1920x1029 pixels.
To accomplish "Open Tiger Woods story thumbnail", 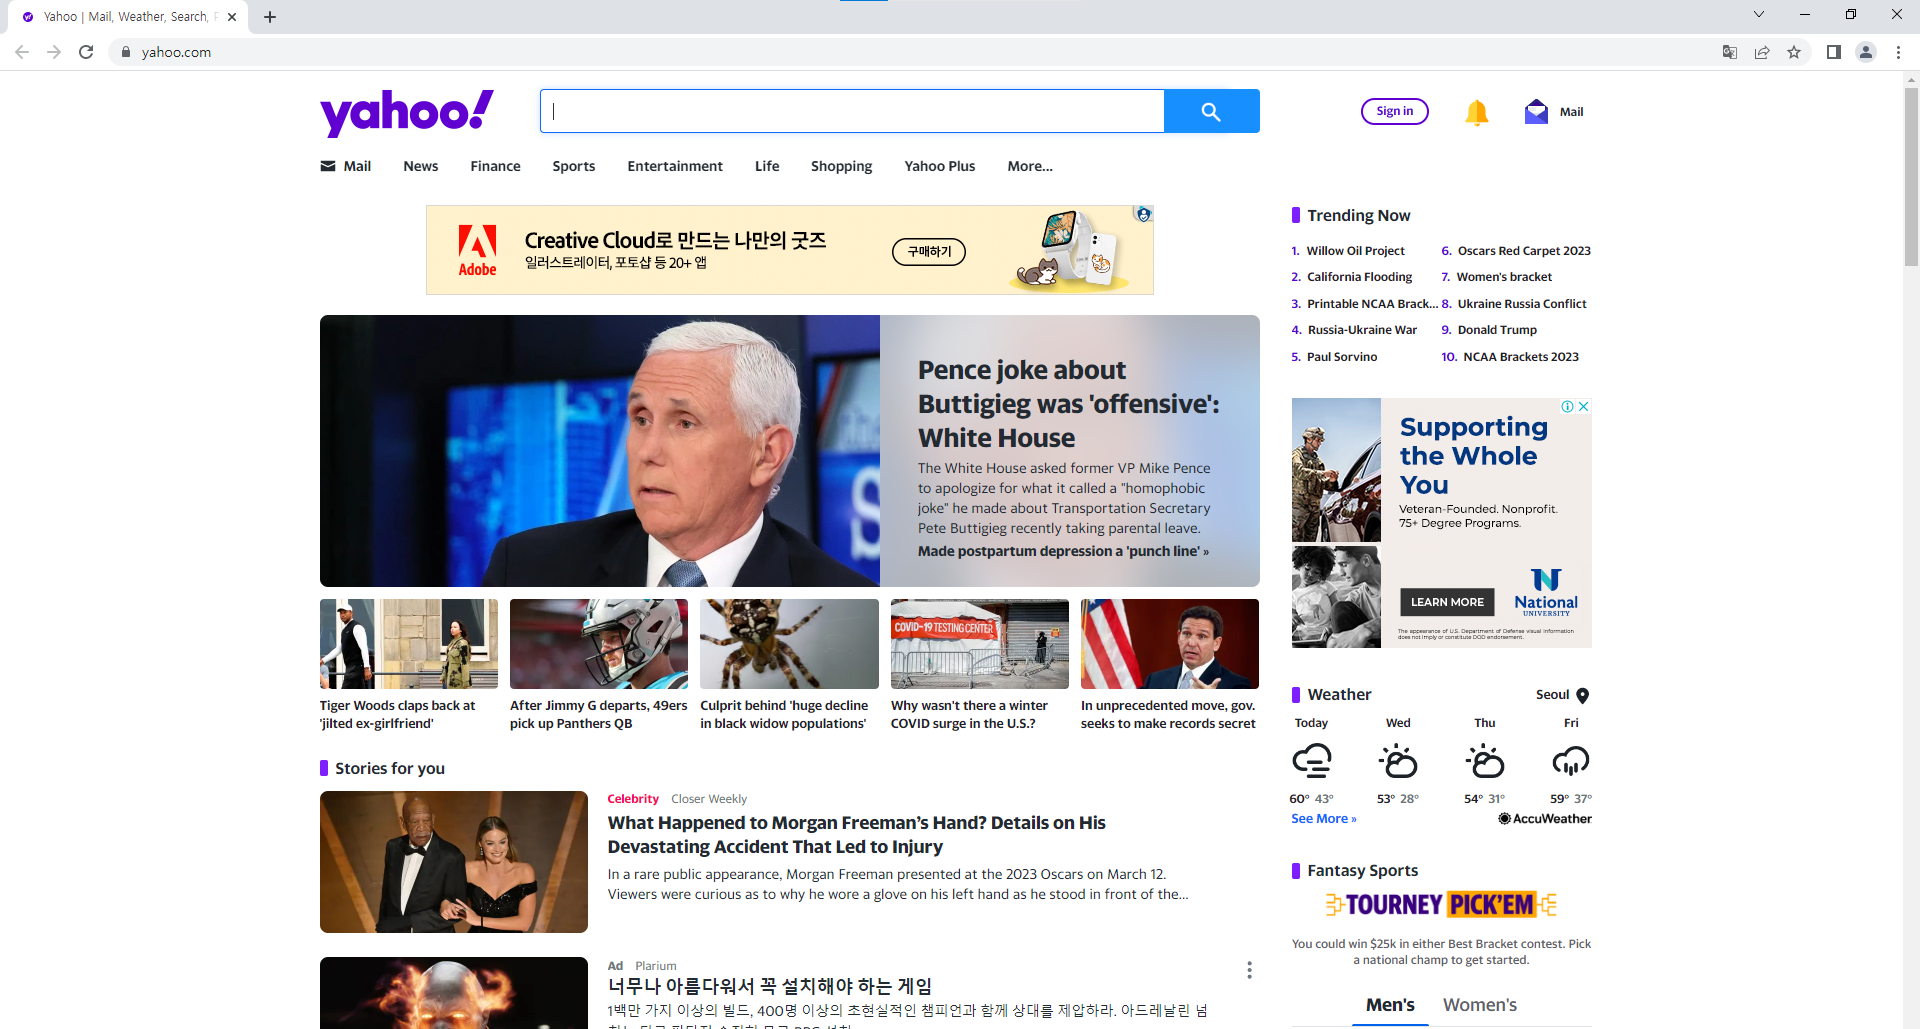I will (409, 644).
